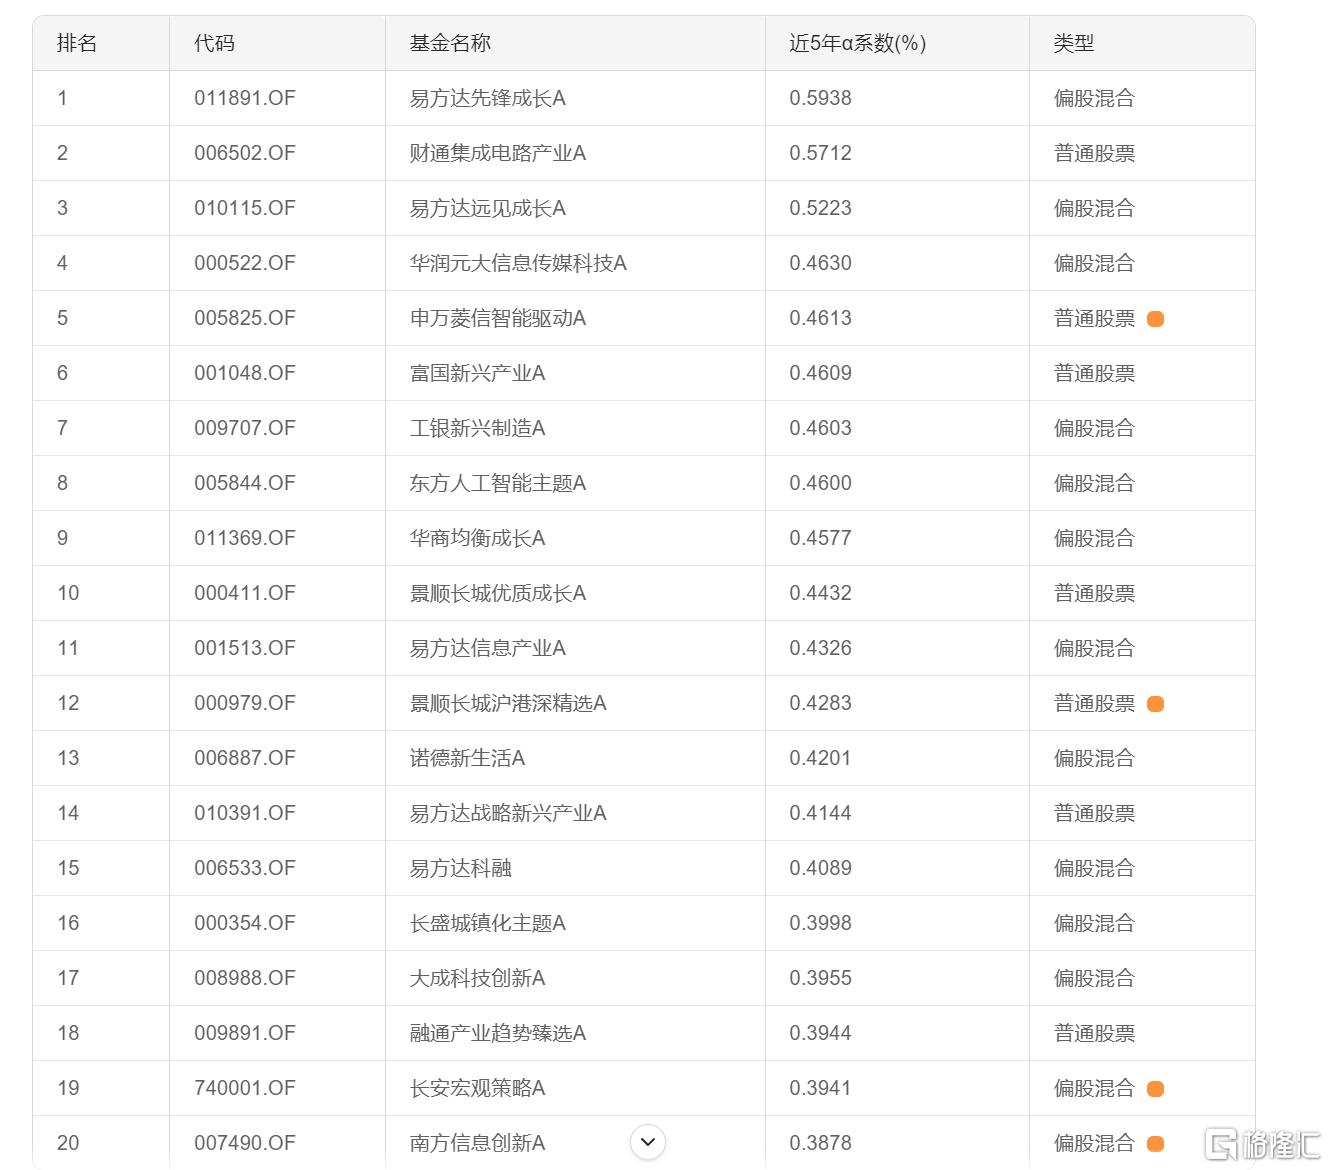
Task: Select fund name 易方达先锋成长A
Action: click(488, 98)
